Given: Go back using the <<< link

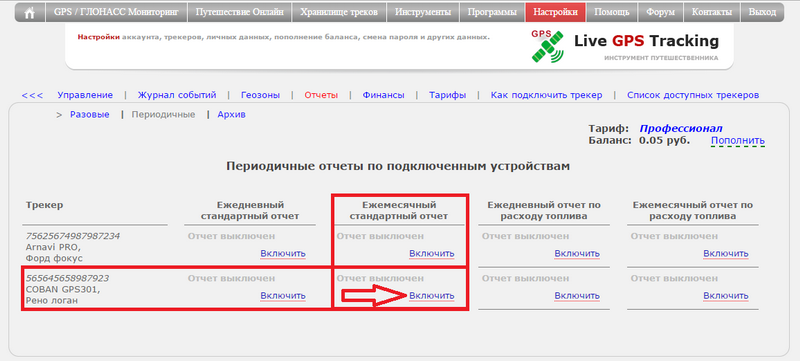Looking at the screenshot, I should pos(32,95).
